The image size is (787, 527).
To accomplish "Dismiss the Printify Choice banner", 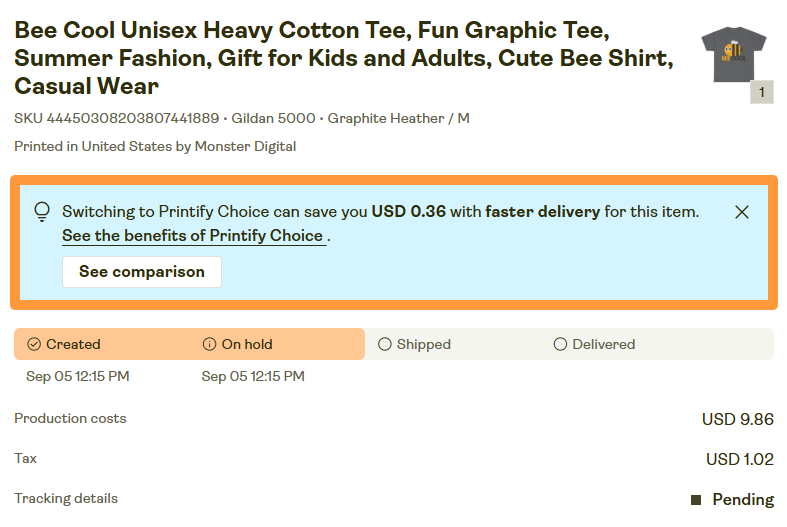I will tap(742, 212).
